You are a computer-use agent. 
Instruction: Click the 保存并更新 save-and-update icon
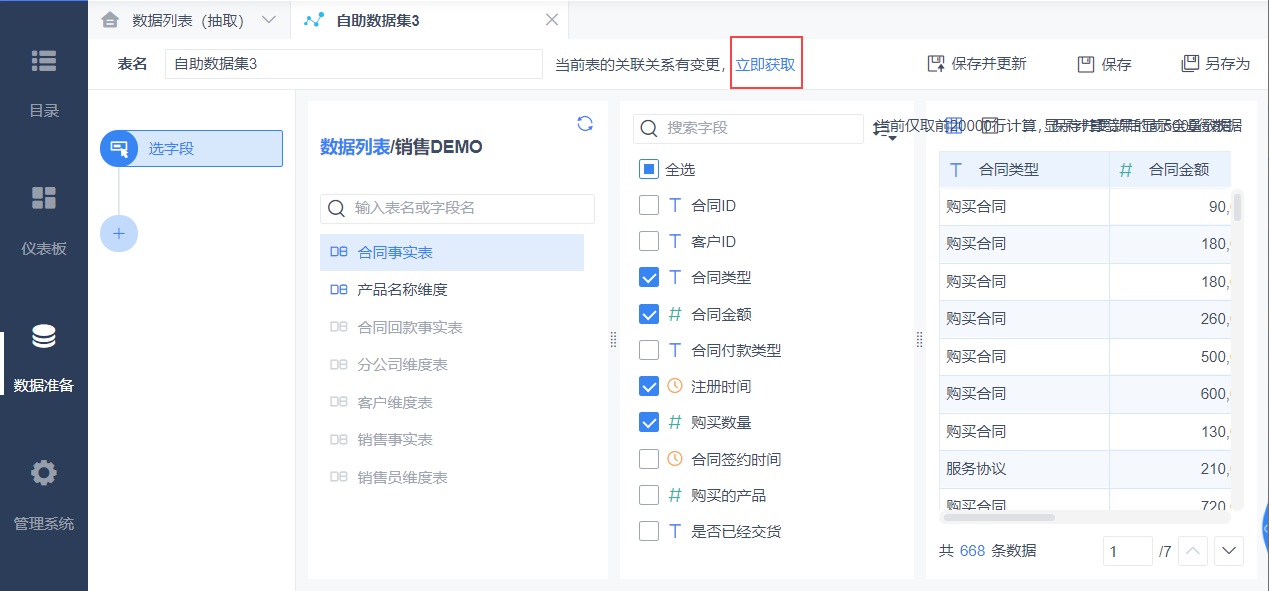tap(937, 64)
